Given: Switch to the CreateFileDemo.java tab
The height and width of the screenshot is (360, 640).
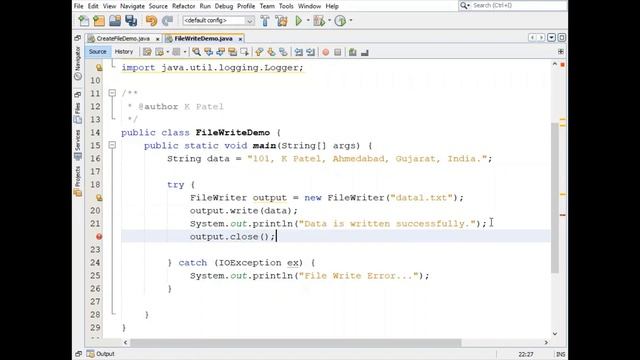Looking at the screenshot, I should tap(123, 38).
